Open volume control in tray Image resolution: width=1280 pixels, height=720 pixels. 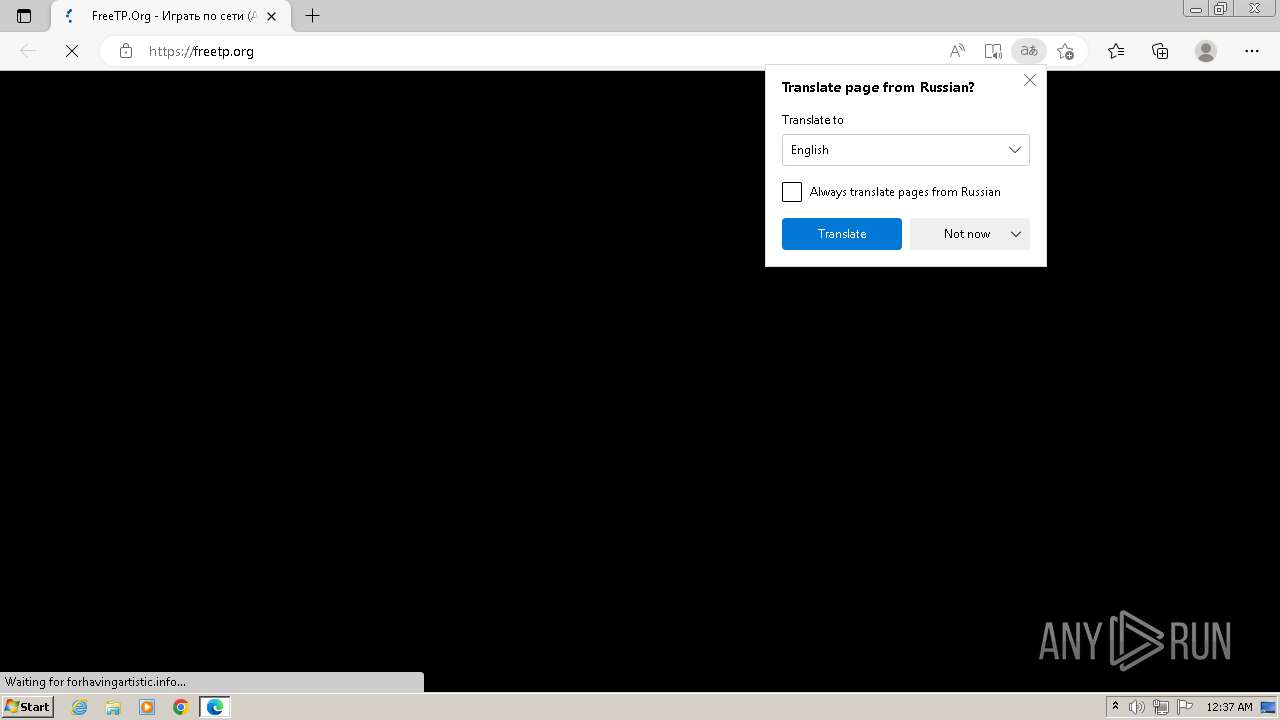pyautogui.click(x=1137, y=707)
